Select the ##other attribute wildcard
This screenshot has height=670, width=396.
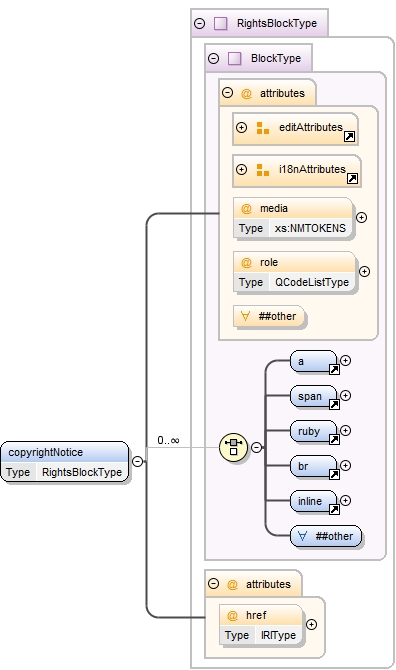tap(269, 317)
